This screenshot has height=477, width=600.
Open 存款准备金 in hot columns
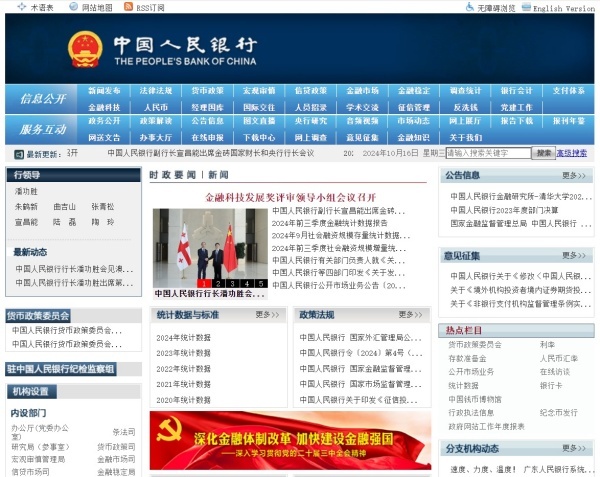[467, 358]
